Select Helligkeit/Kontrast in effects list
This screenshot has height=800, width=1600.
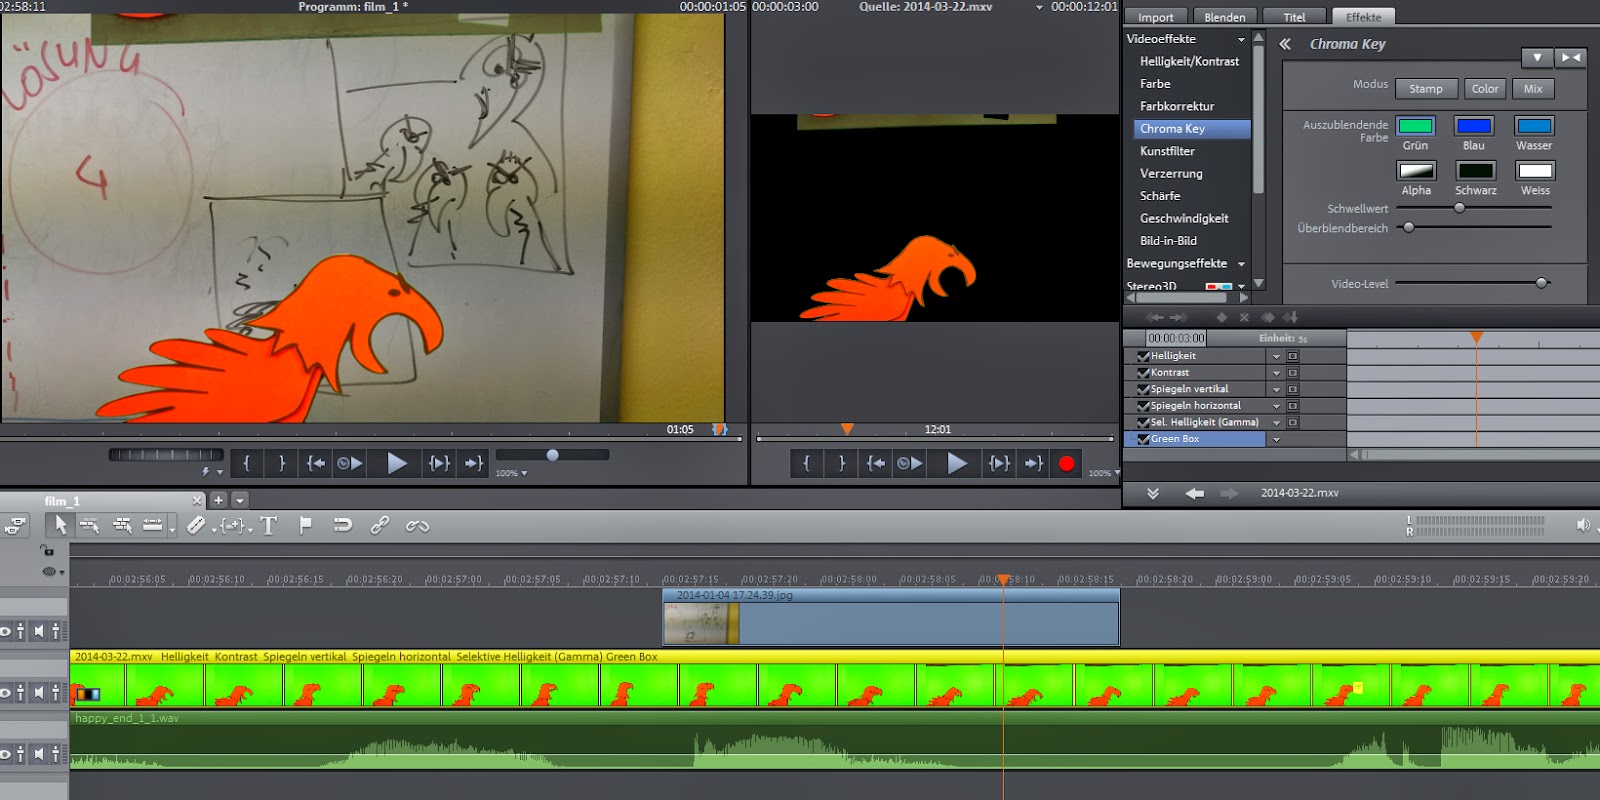[1190, 62]
